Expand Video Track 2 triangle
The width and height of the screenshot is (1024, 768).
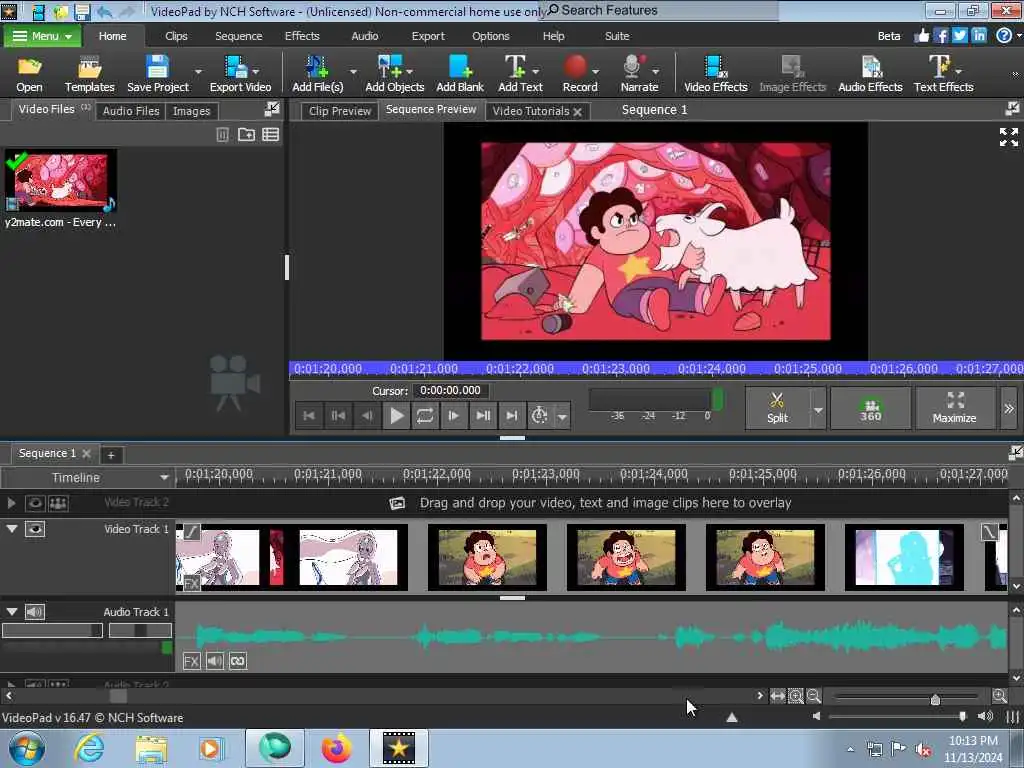[11, 503]
